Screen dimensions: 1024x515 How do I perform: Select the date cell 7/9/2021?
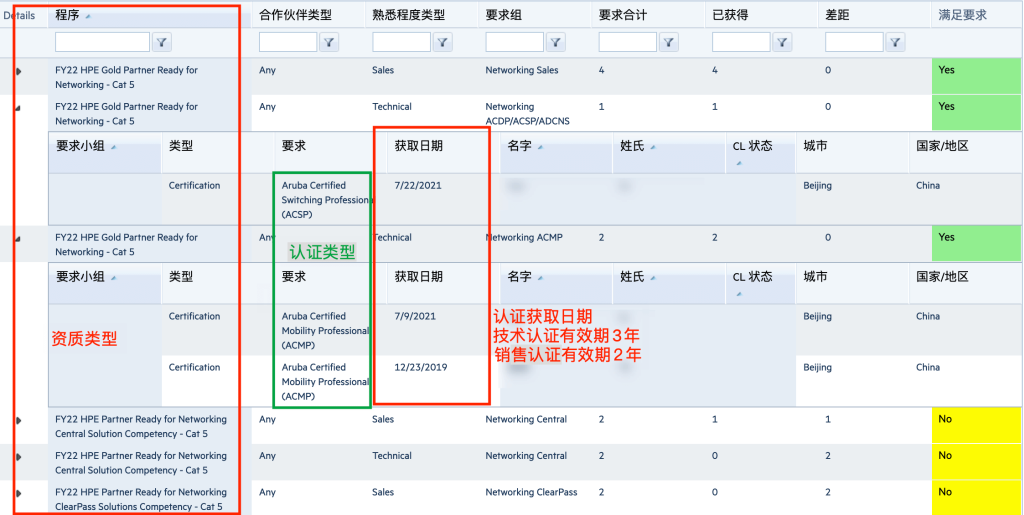click(415, 316)
